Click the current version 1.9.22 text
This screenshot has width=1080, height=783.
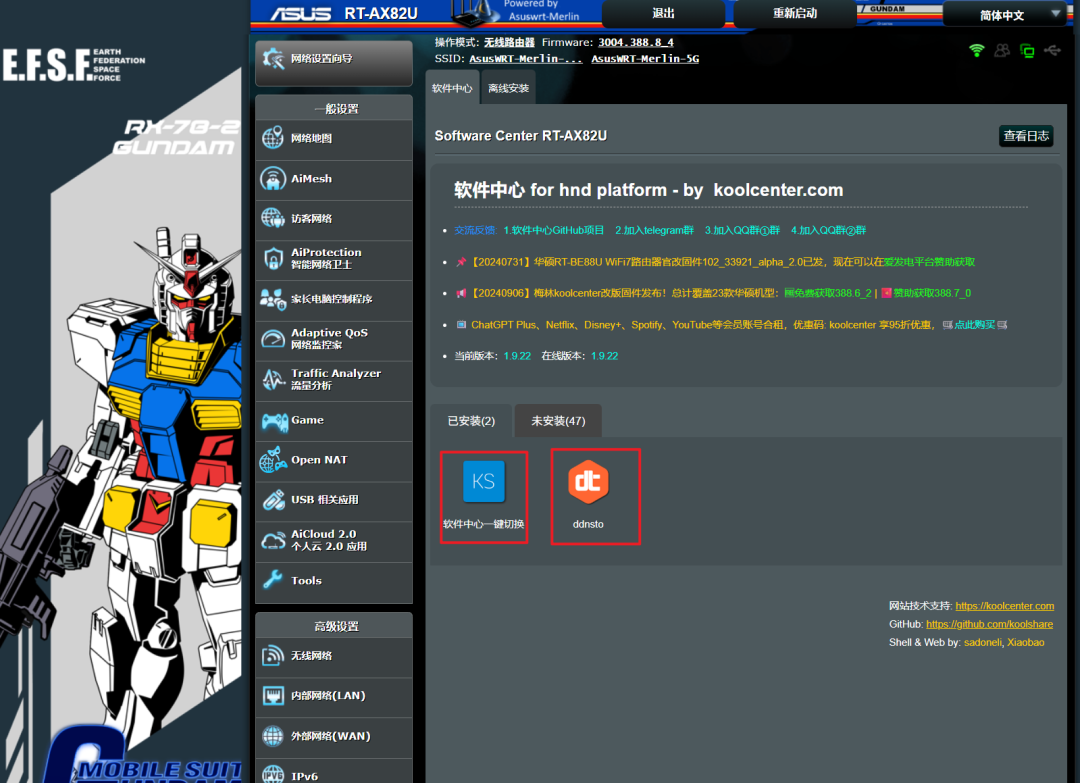(517, 356)
